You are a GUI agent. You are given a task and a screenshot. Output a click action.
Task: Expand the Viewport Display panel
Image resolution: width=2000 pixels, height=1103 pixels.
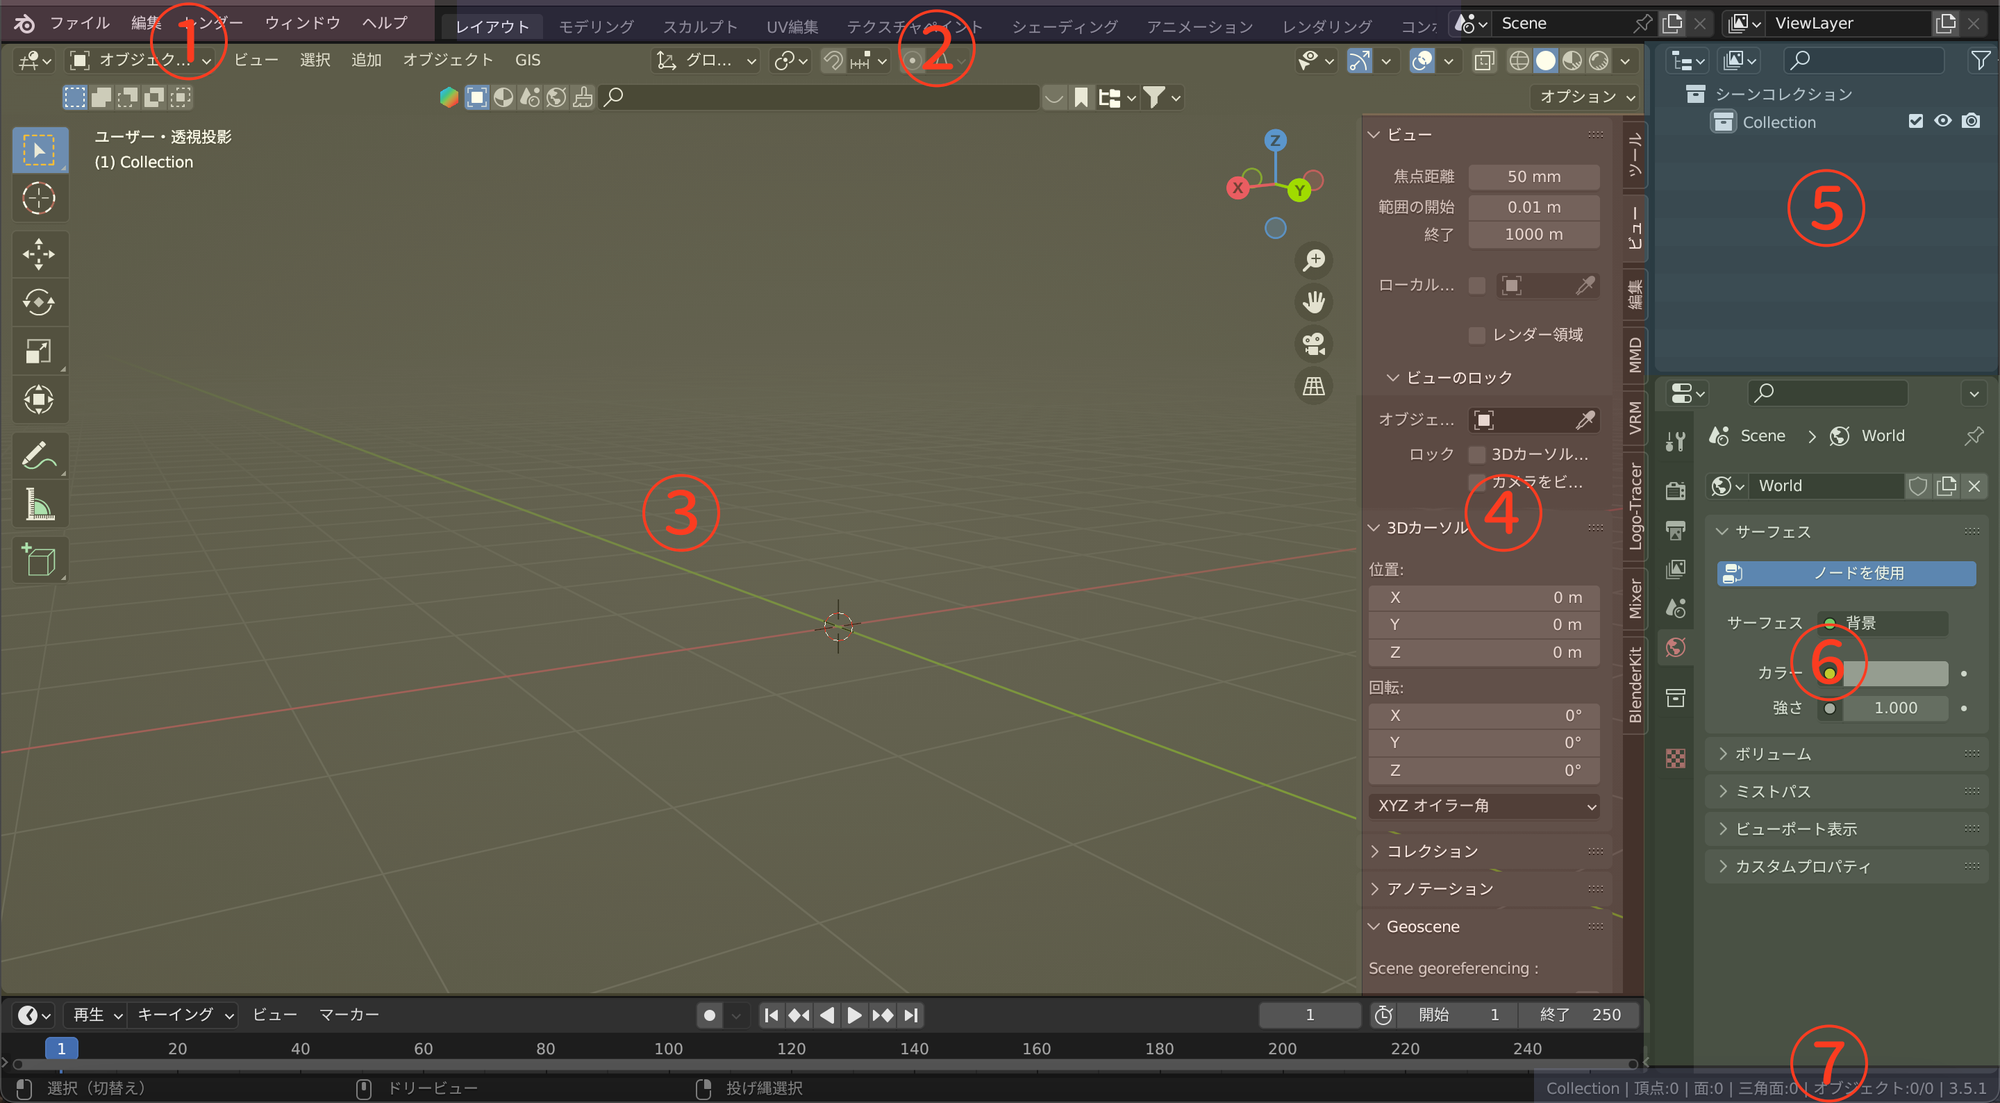(1845, 830)
